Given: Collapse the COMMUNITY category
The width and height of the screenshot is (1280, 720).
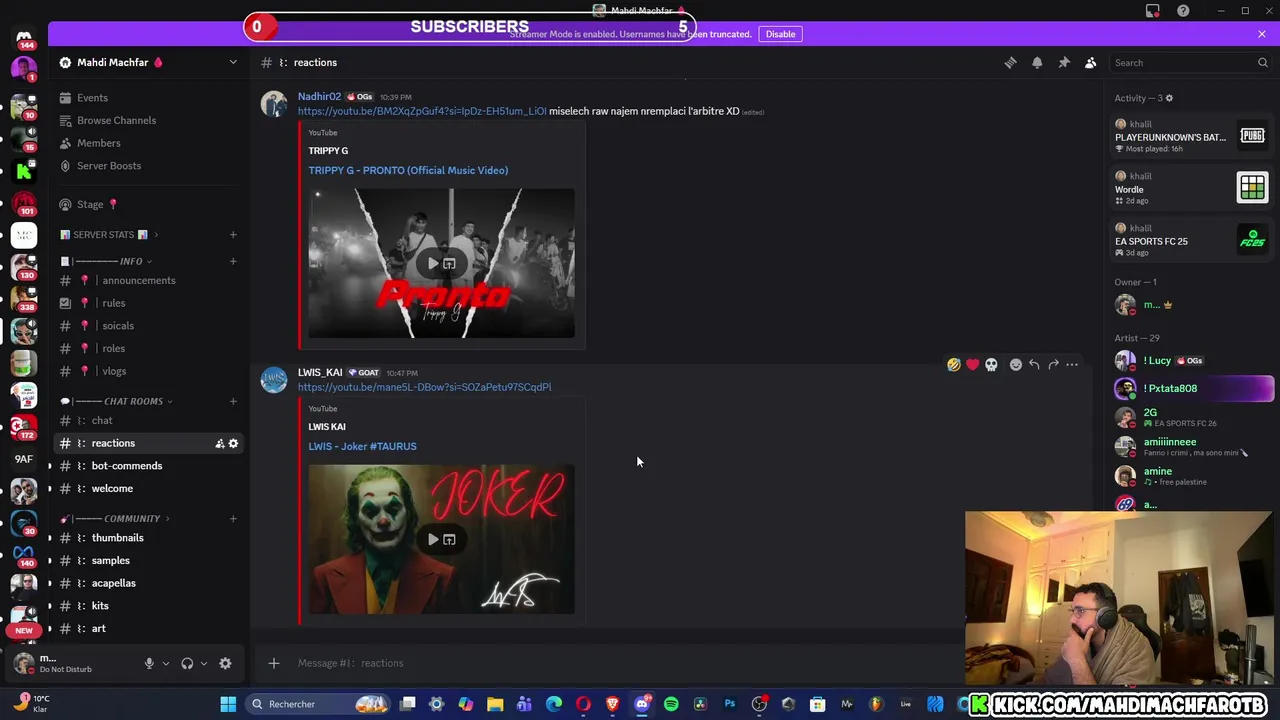Looking at the screenshot, I should (116, 518).
